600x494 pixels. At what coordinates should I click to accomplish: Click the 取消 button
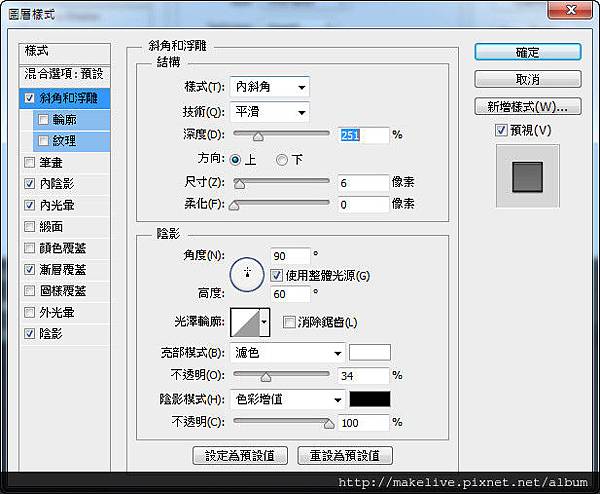(x=528, y=79)
